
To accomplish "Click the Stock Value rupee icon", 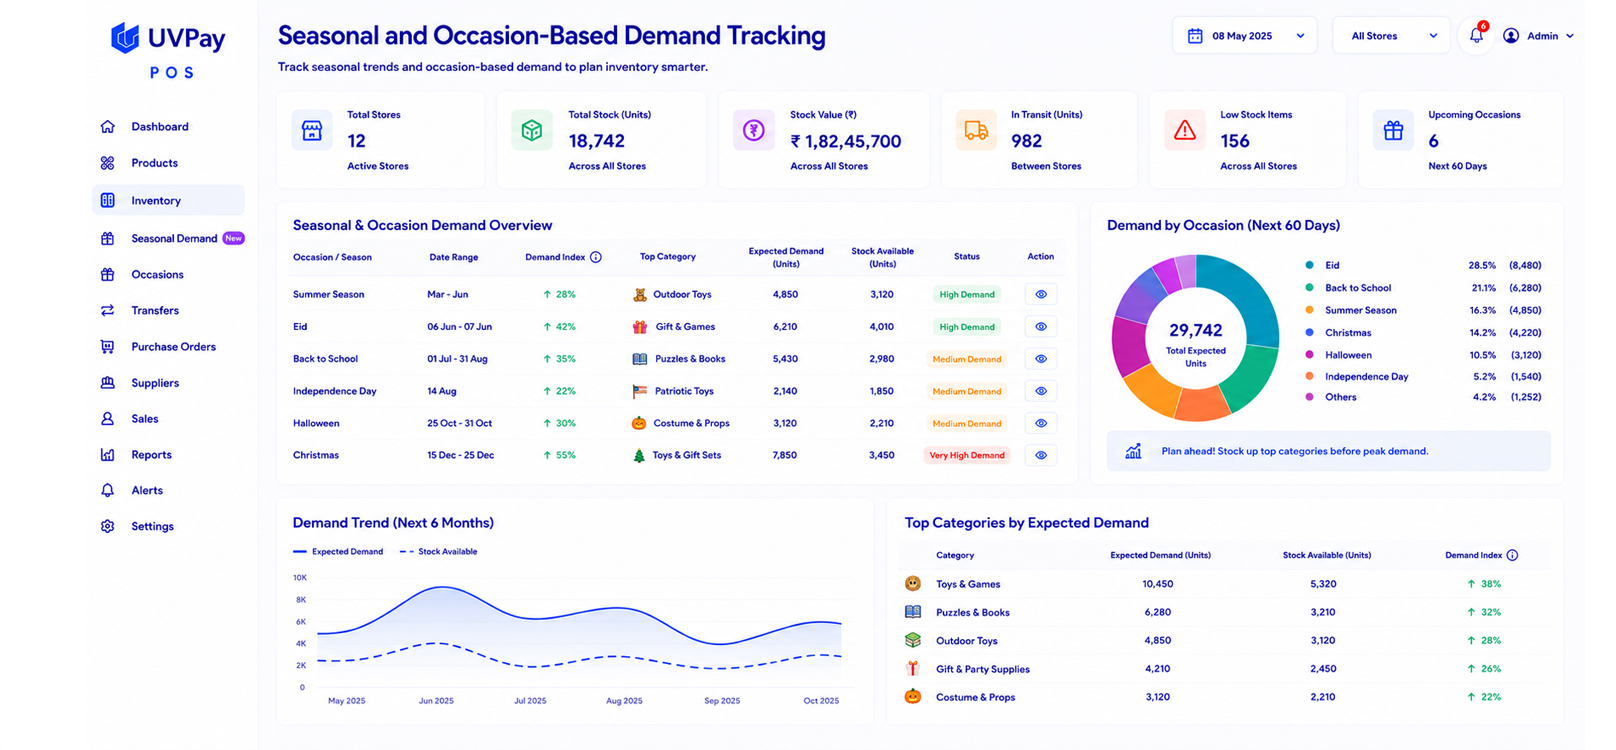I will click(754, 131).
